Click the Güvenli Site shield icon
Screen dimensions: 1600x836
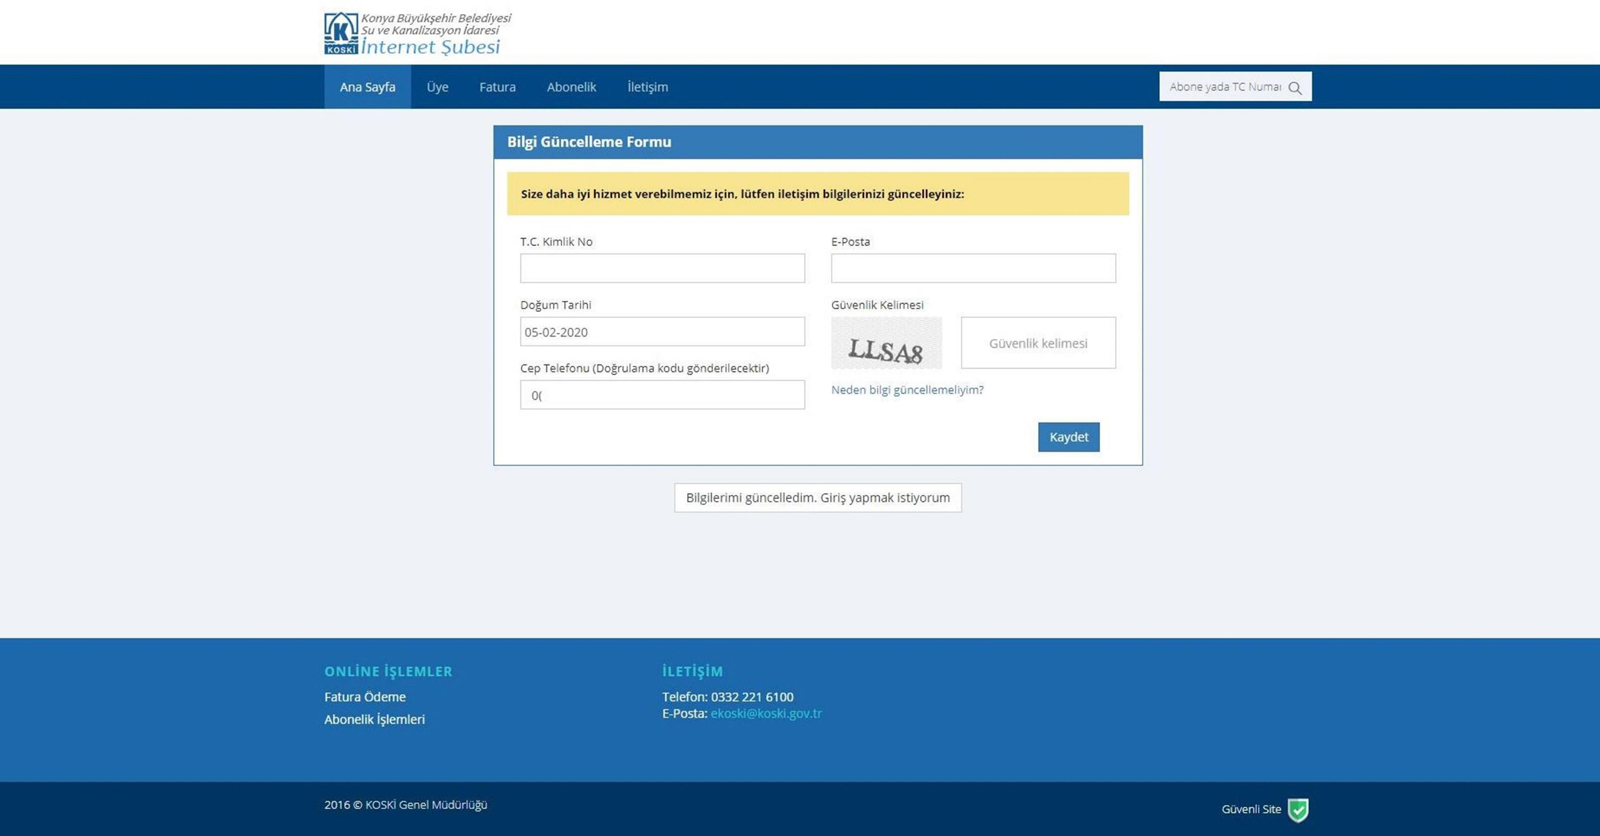[x=1298, y=810]
